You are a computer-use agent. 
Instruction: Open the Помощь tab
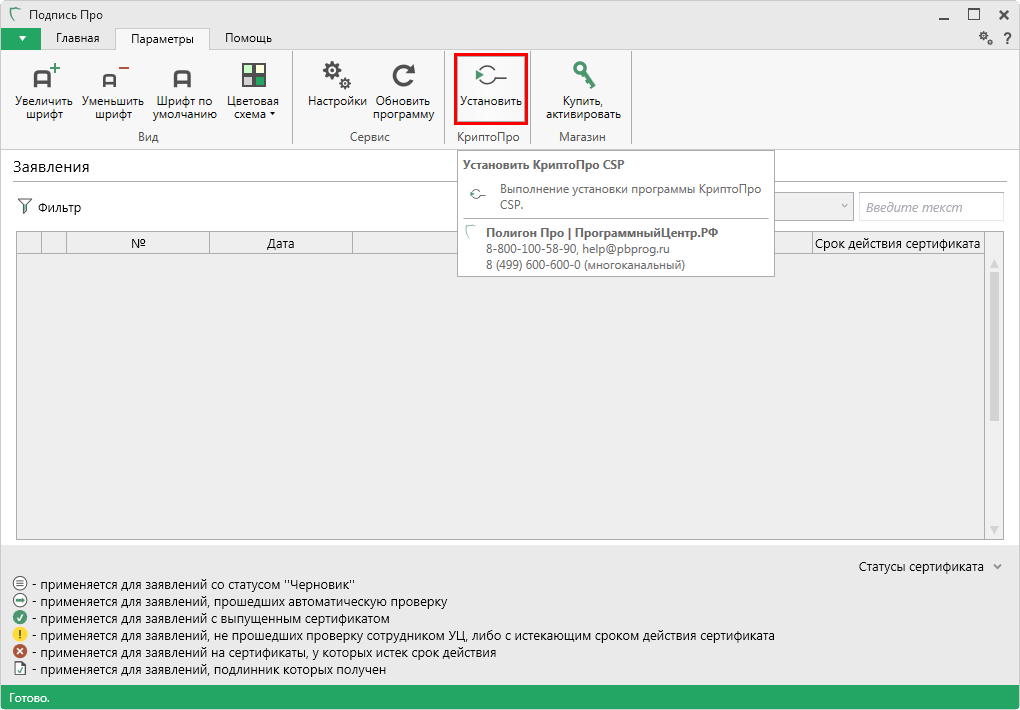point(248,38)
